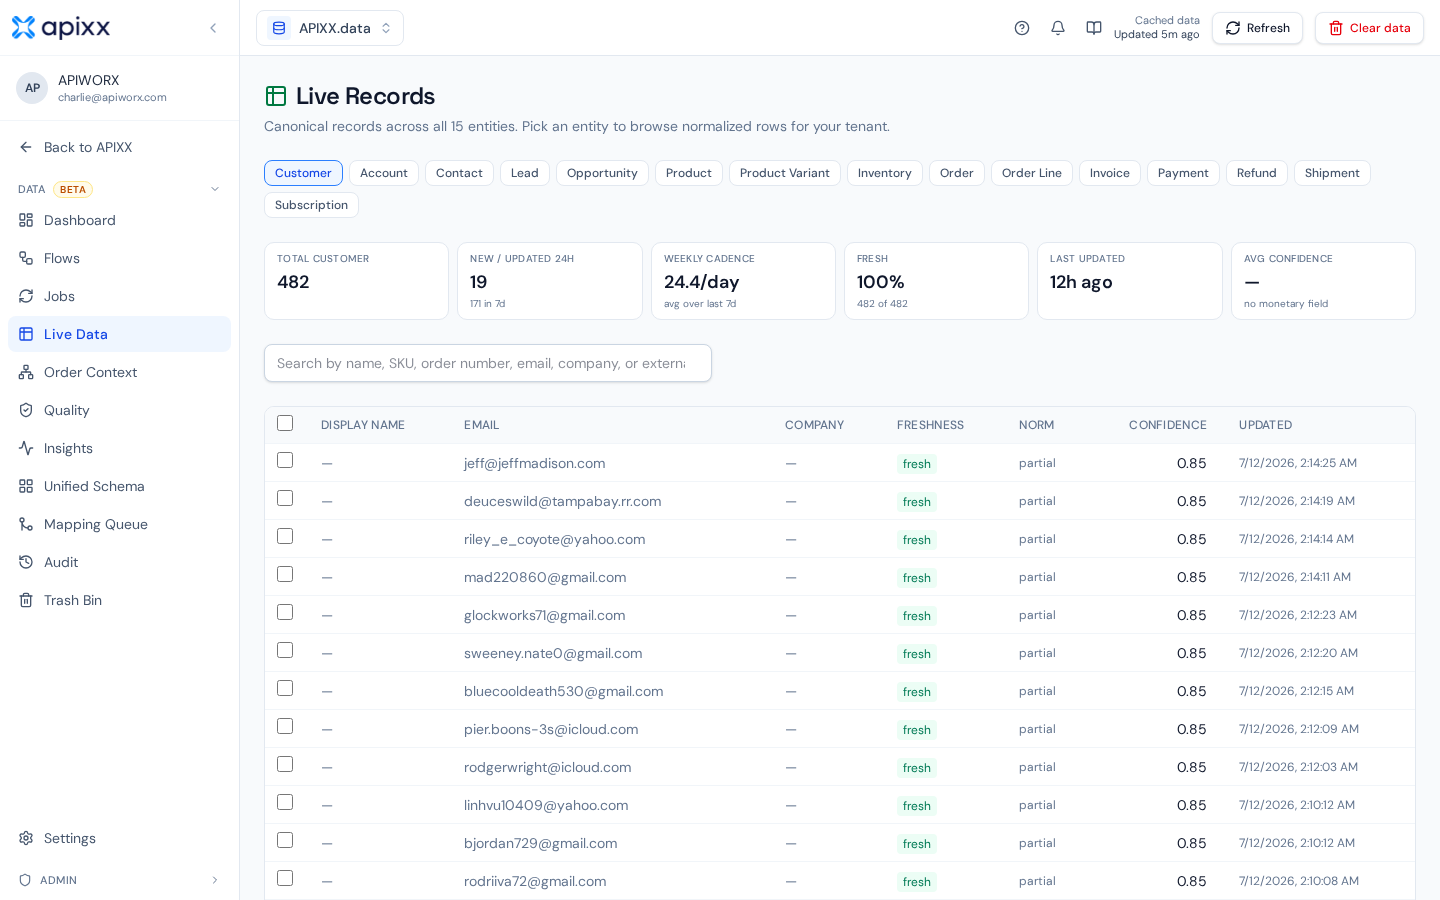Open the Mapping Queue page link

pos(119,524)
